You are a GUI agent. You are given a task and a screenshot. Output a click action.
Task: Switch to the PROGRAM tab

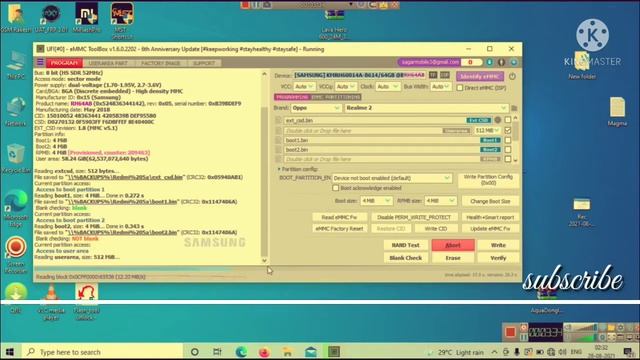tap(64, 63)
